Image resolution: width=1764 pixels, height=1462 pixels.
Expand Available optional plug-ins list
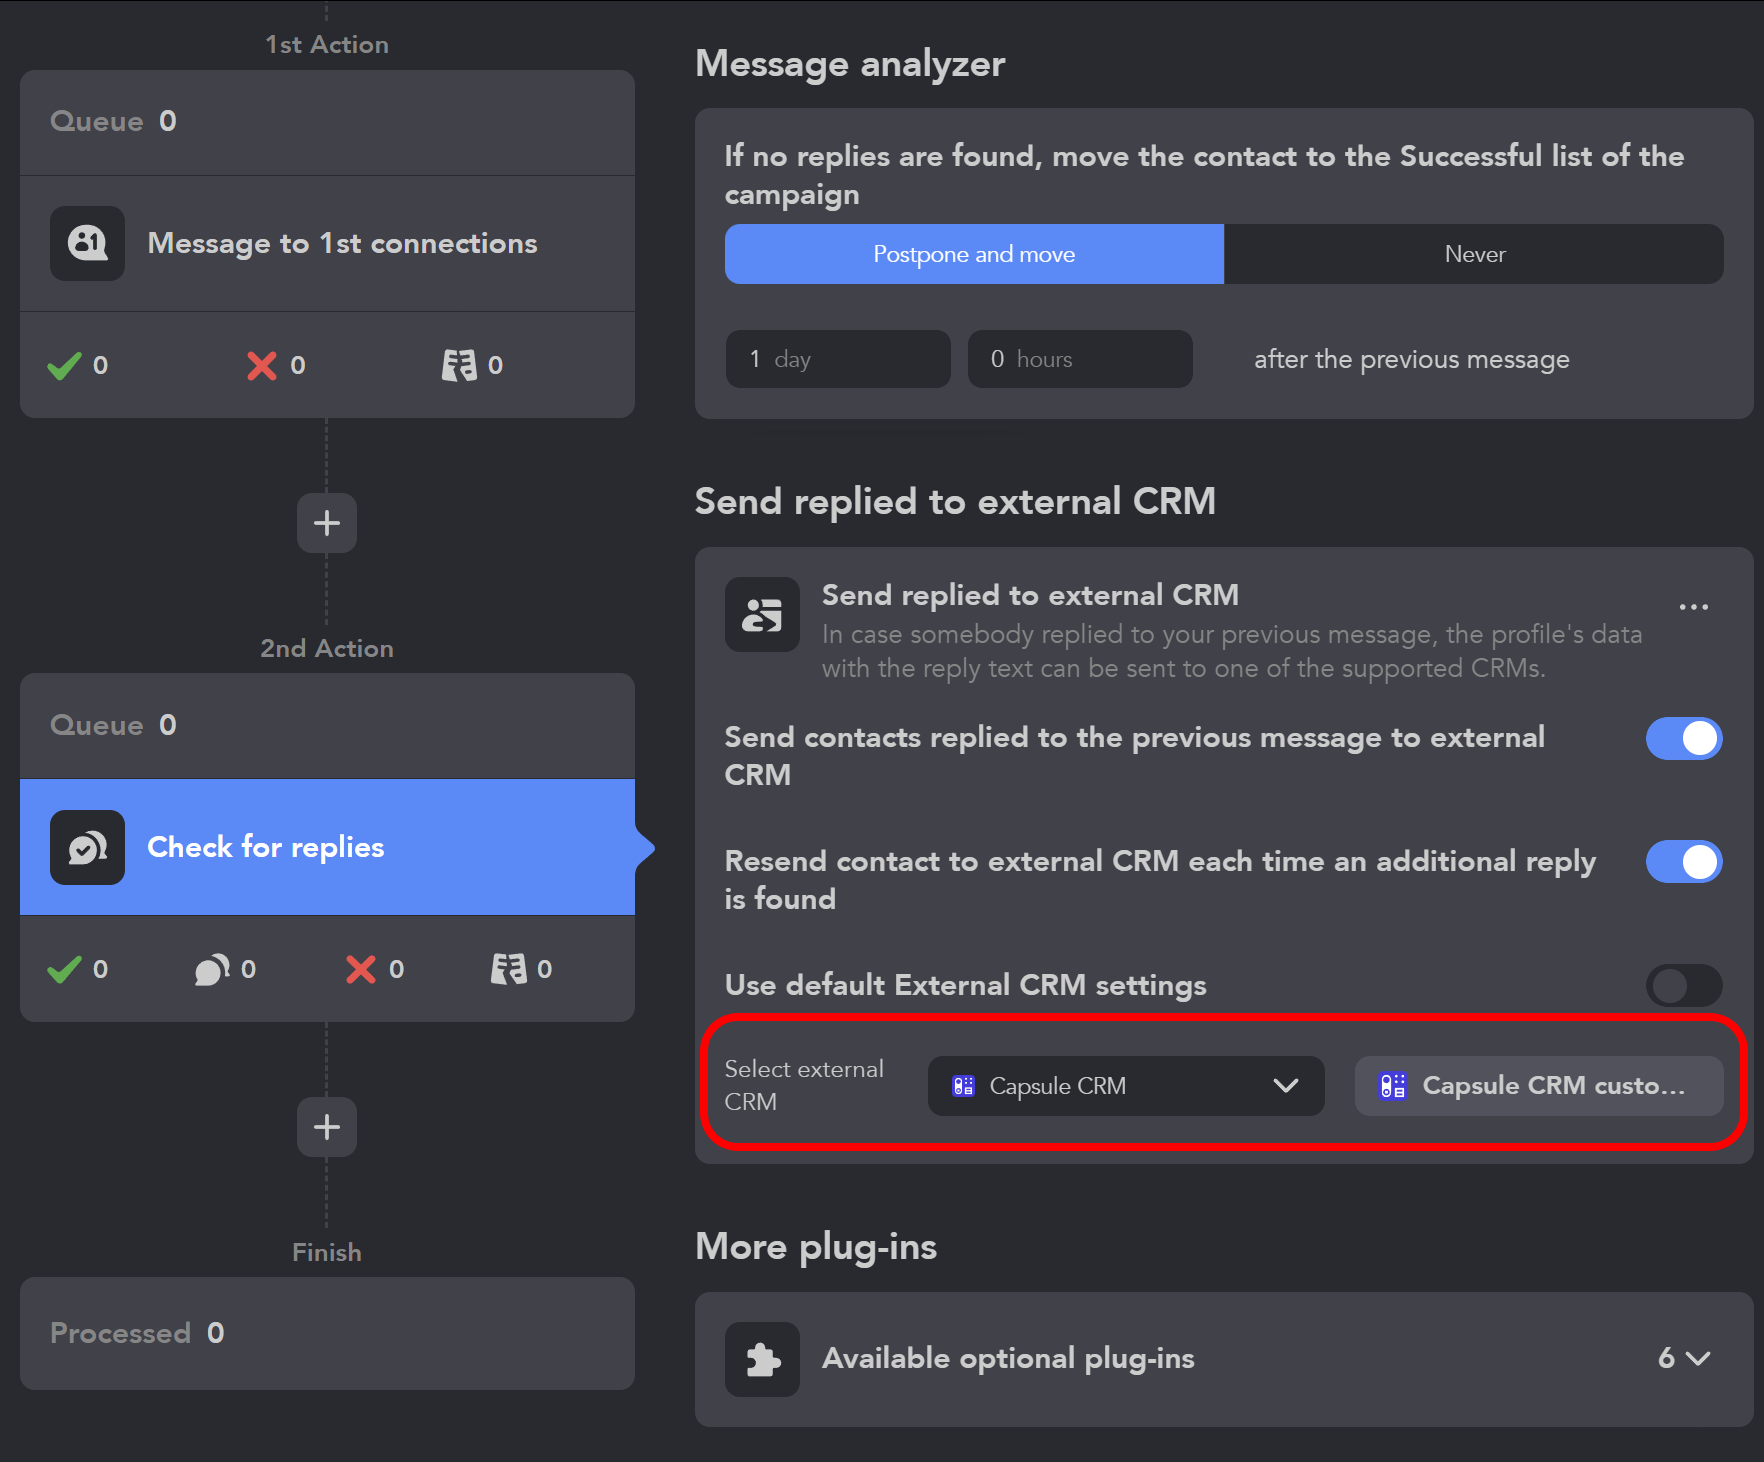pos(1684,1358)
